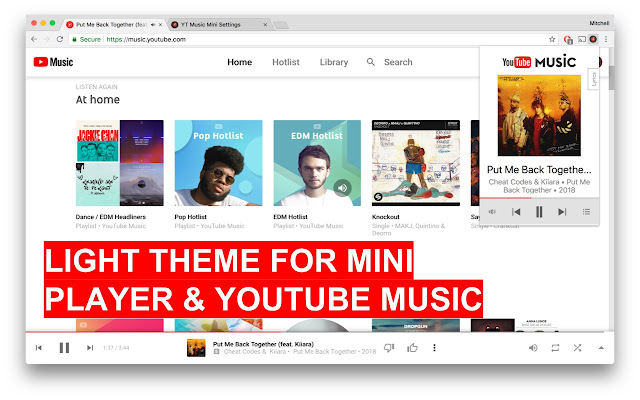Like the current song with thumbs up
This screenshot has width=640, height=400.
[x=412, y=348]
